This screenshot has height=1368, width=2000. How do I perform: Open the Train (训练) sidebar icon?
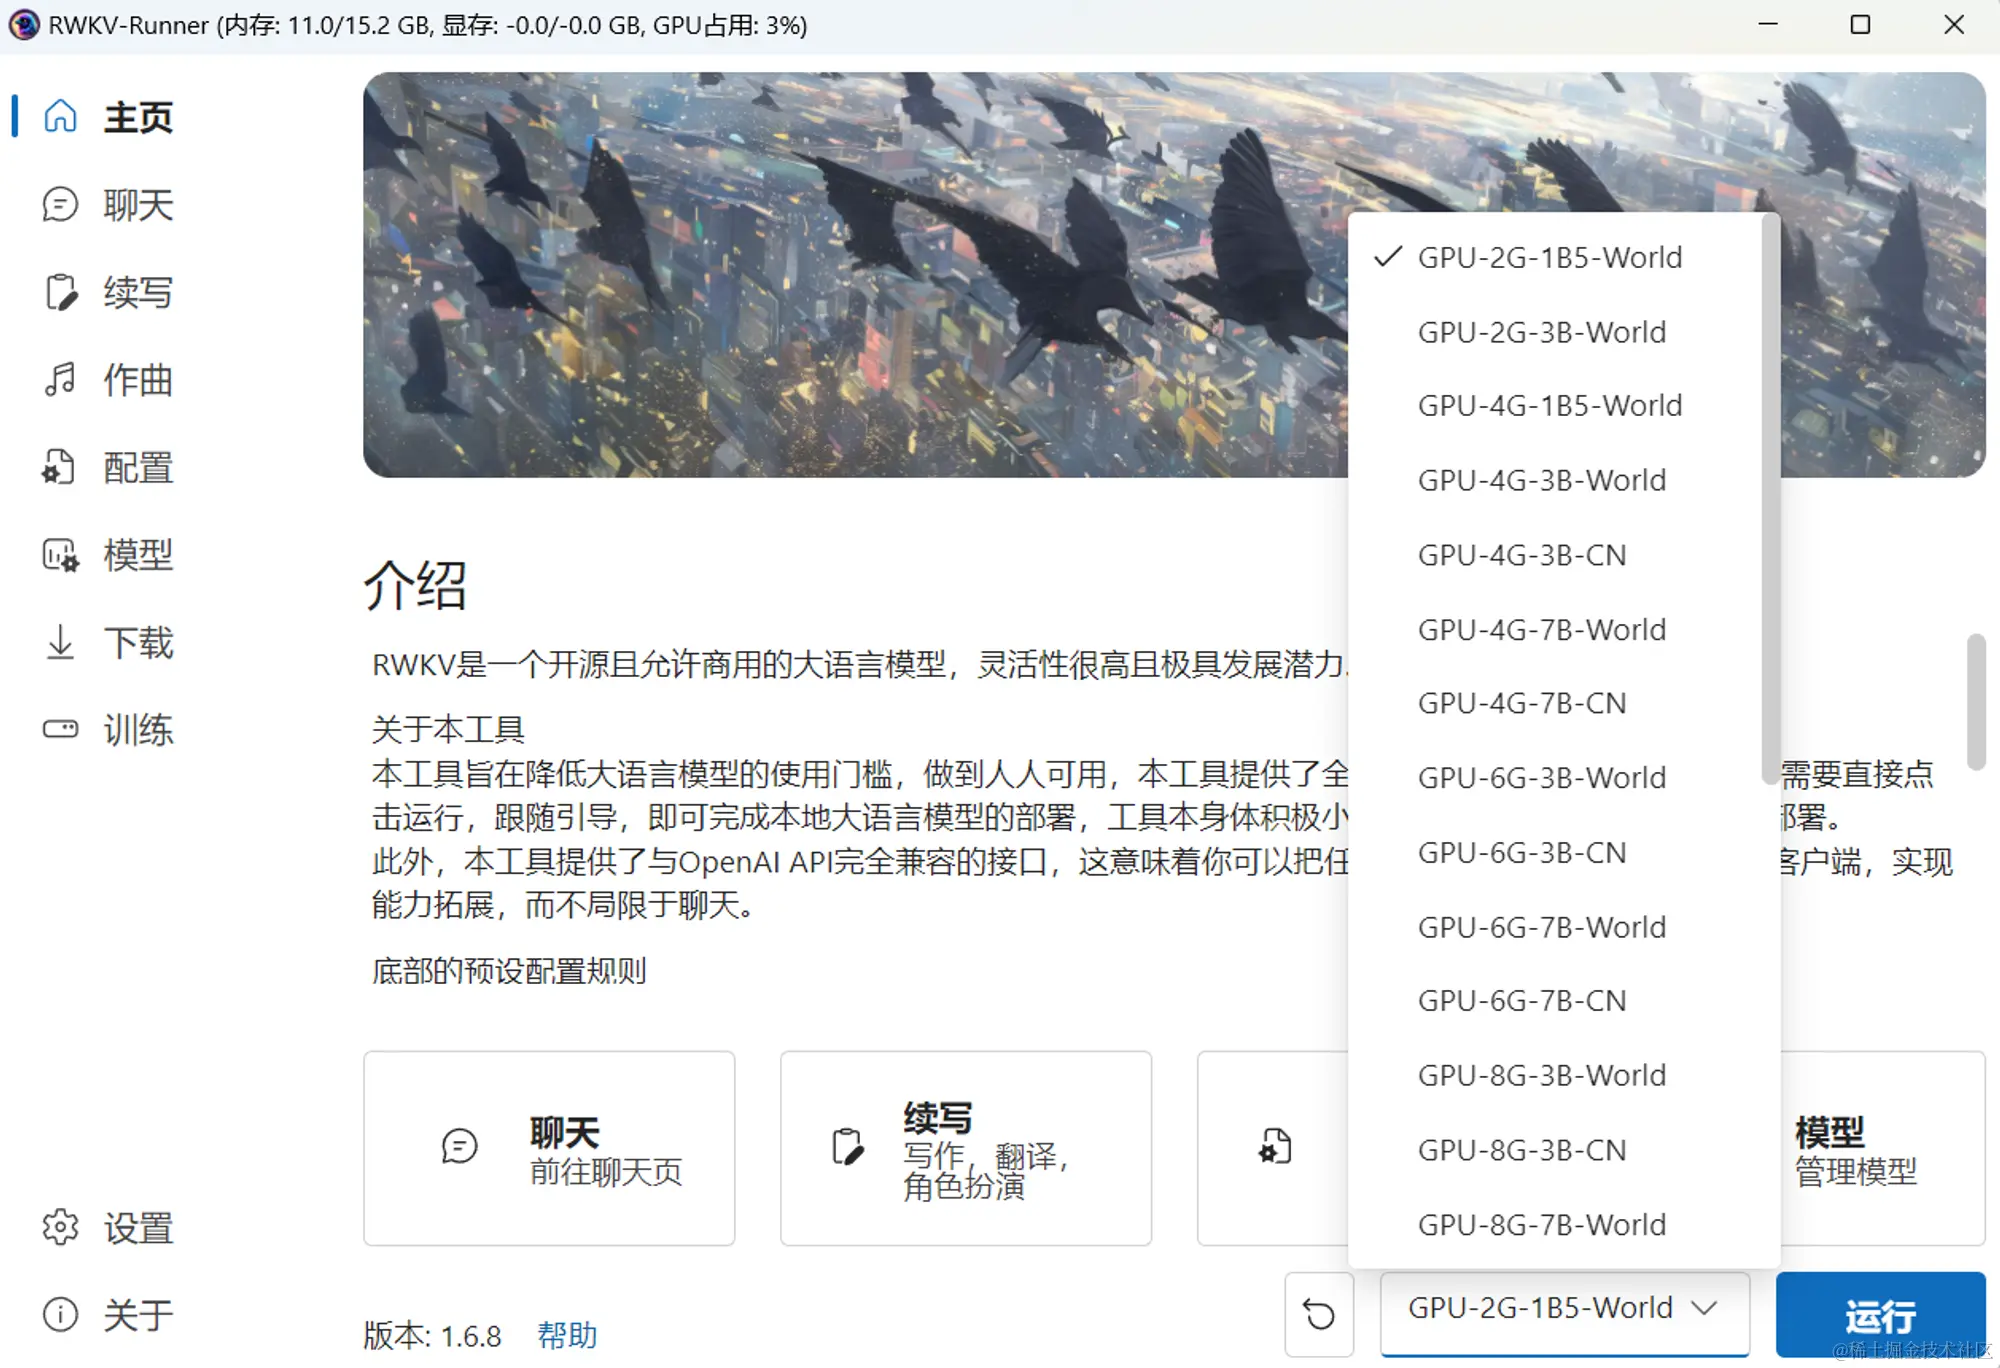(x=60, y=729)
